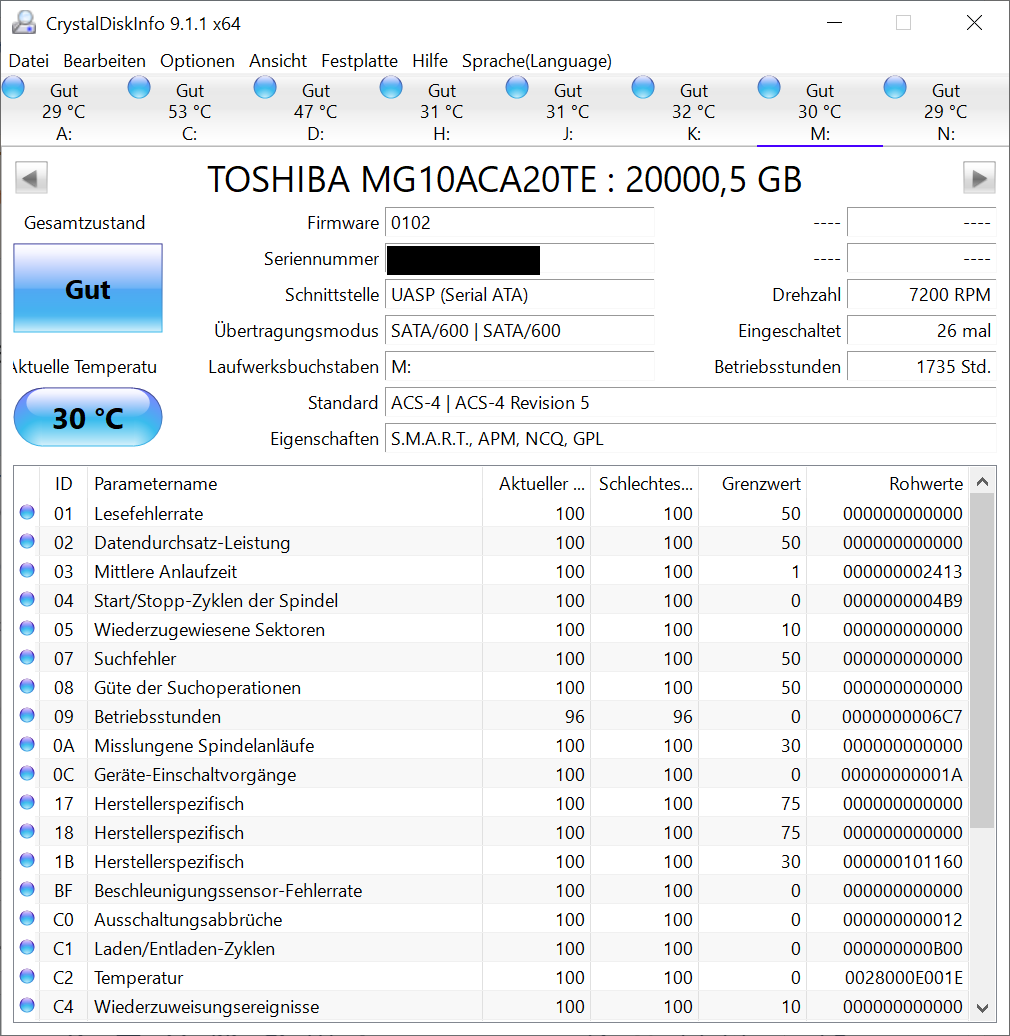Click the attribute list scrollbar thumb
The width and height of the screenshot is (1010, 1036).
(x=982, y=661)
